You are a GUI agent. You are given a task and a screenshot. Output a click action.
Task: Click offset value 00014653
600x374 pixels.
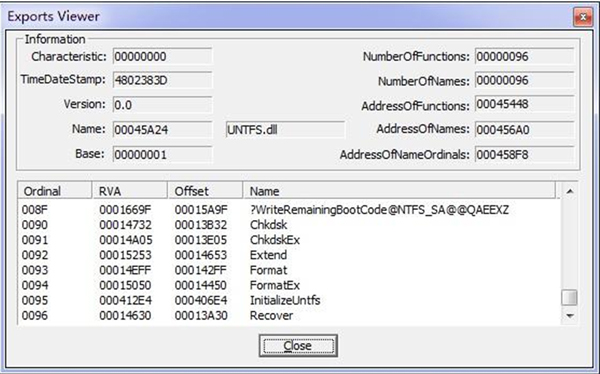click(201, 255)
